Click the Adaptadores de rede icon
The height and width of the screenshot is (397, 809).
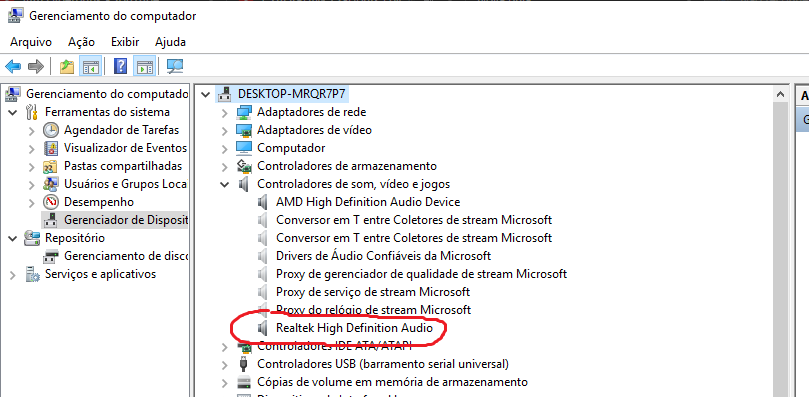(244, 112)
